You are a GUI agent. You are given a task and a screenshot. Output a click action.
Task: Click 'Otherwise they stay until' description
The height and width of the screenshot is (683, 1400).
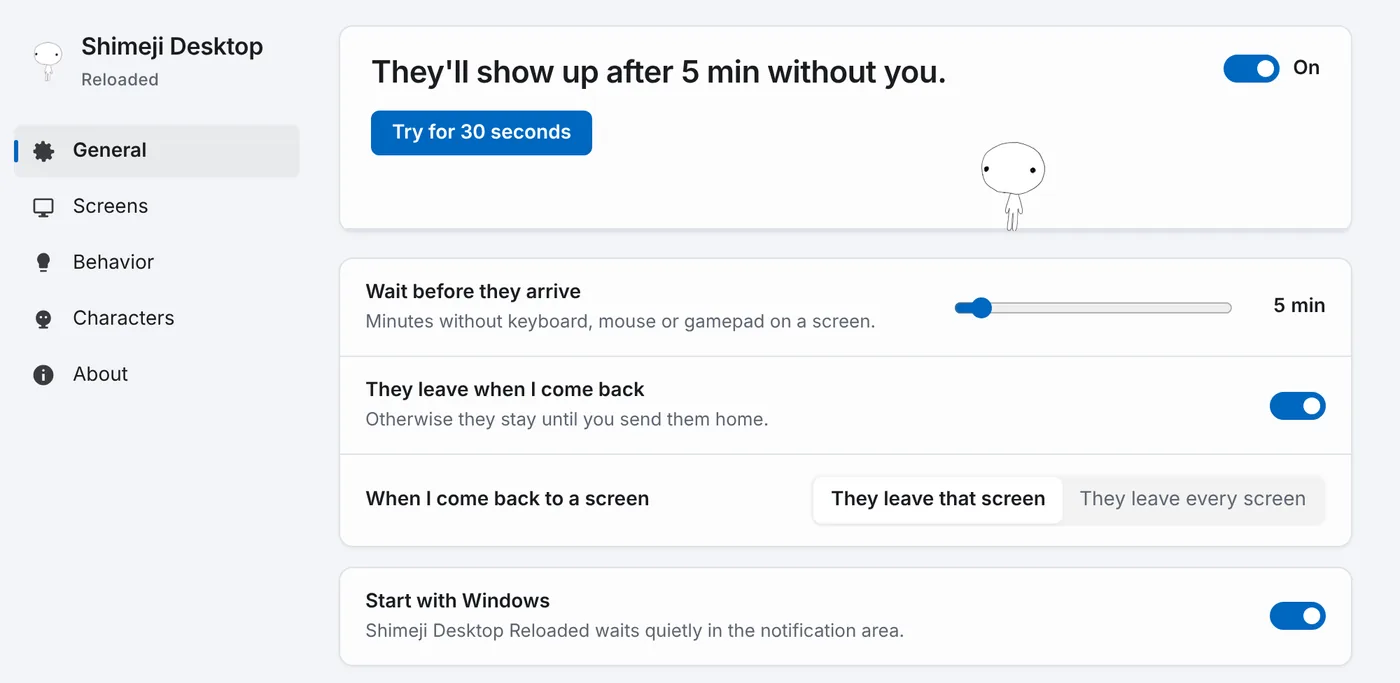pos(567,420)
